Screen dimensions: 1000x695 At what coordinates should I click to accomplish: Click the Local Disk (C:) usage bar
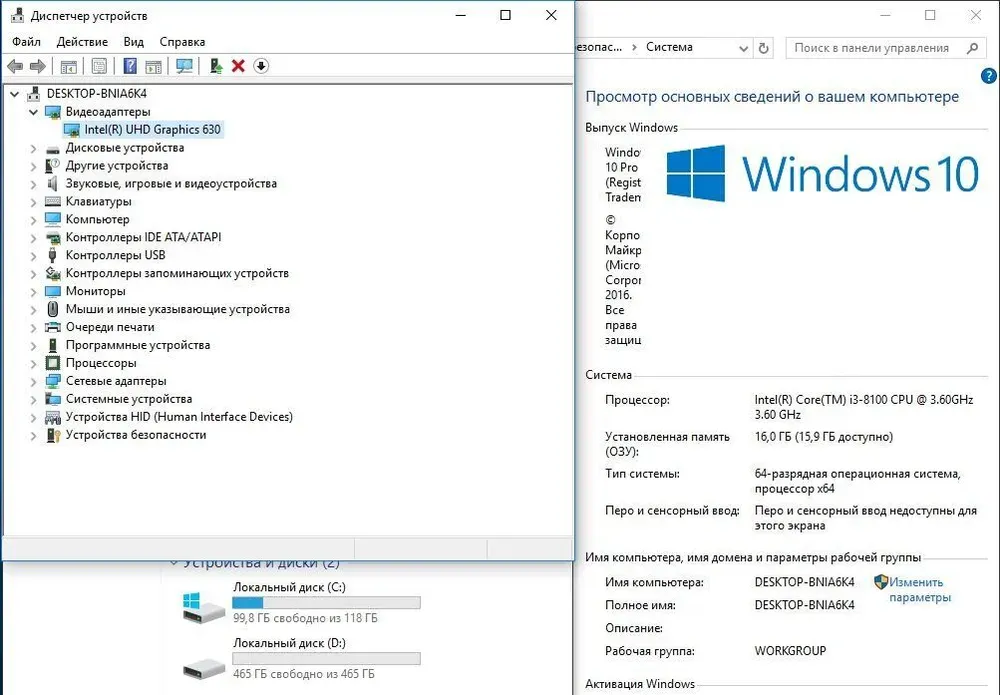(x=326, y=603)
